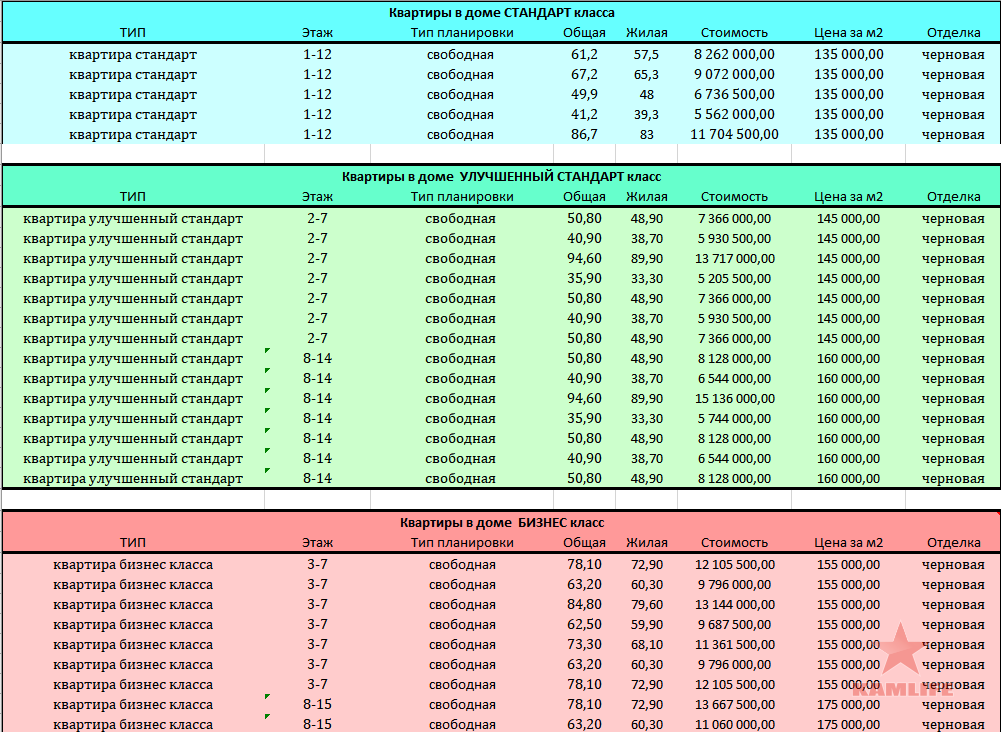
Task: Select the Отделка header in the standard table
Action: tap(953, 33)
